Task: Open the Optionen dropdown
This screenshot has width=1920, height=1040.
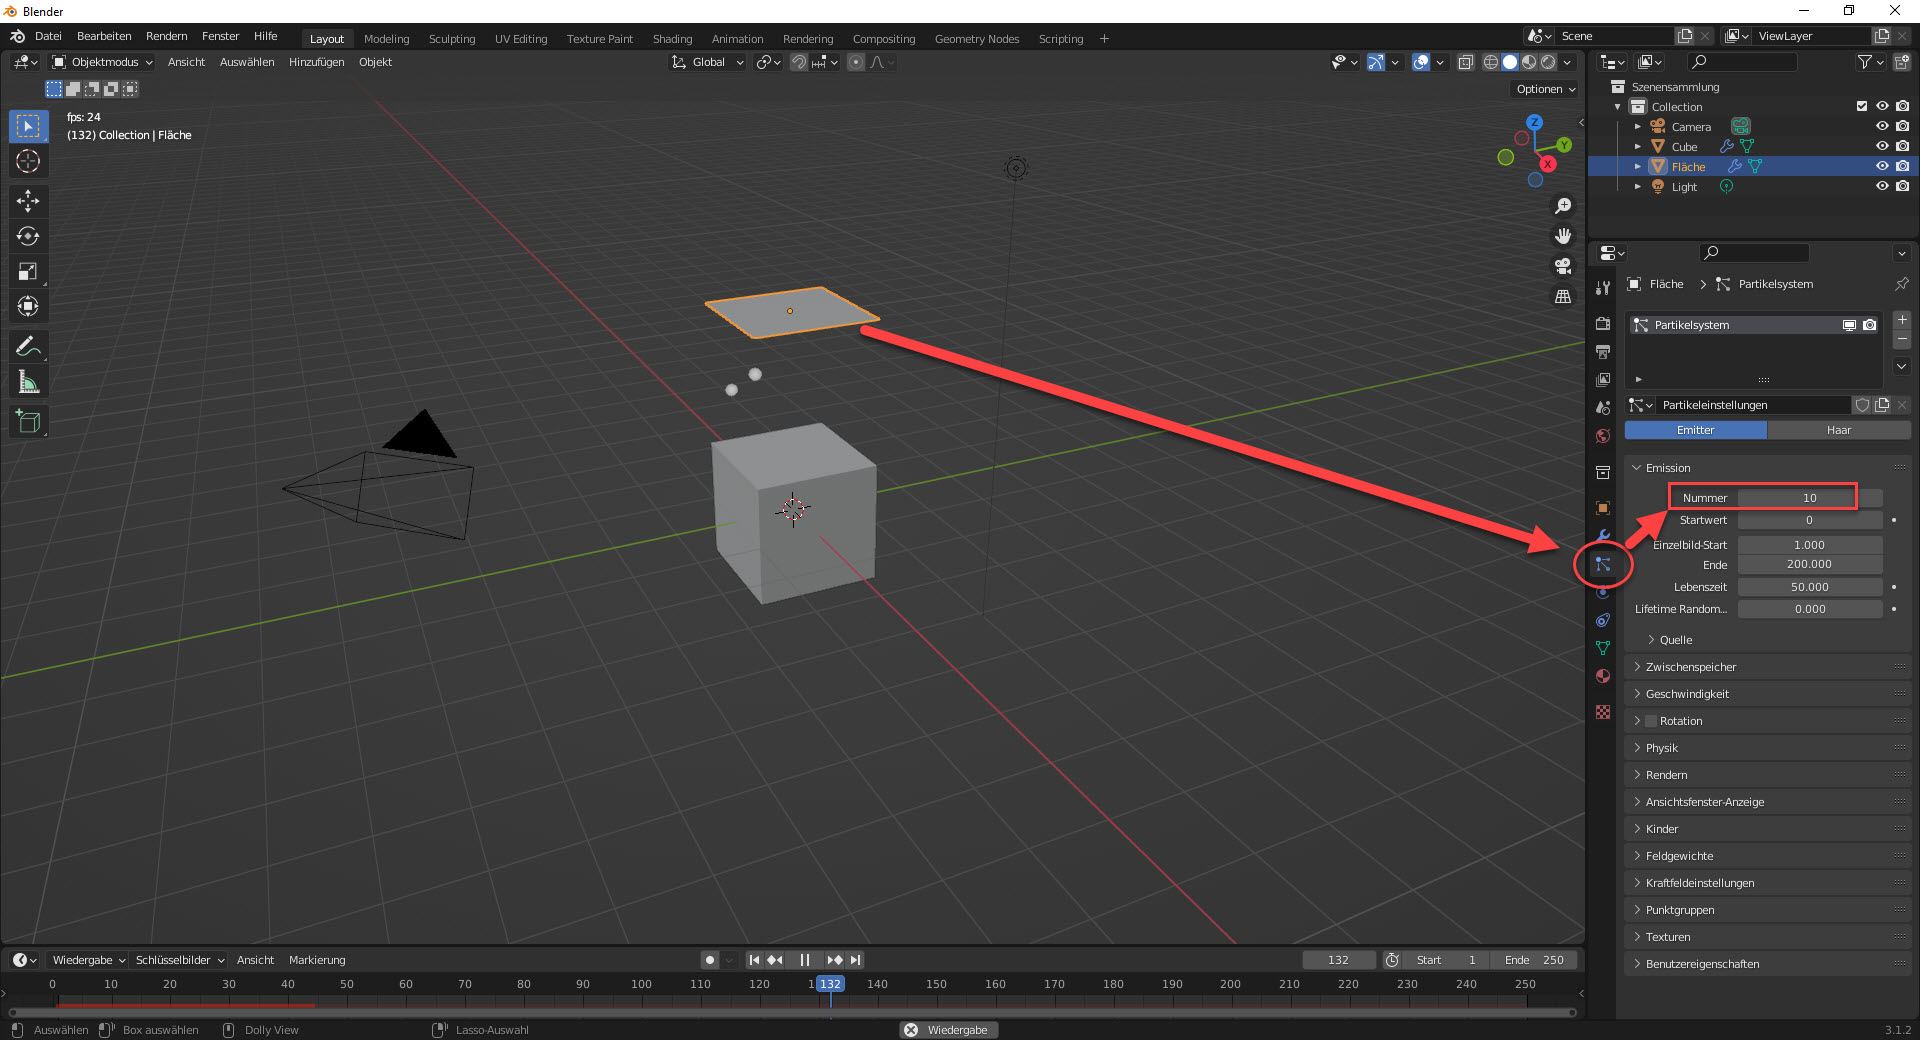Action: pyautogui.click(x=1546, y=89)
